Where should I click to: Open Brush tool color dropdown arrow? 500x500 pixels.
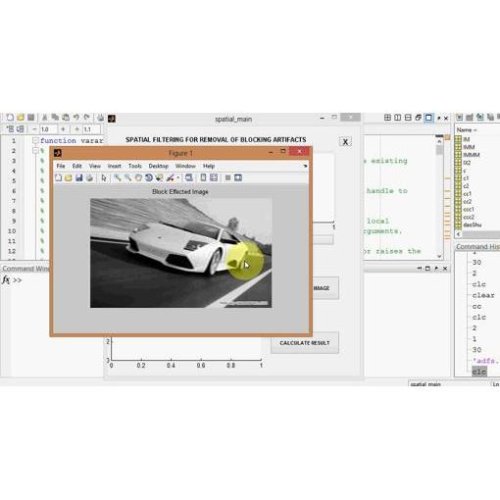pyautogui.click(x=178, y=178)
